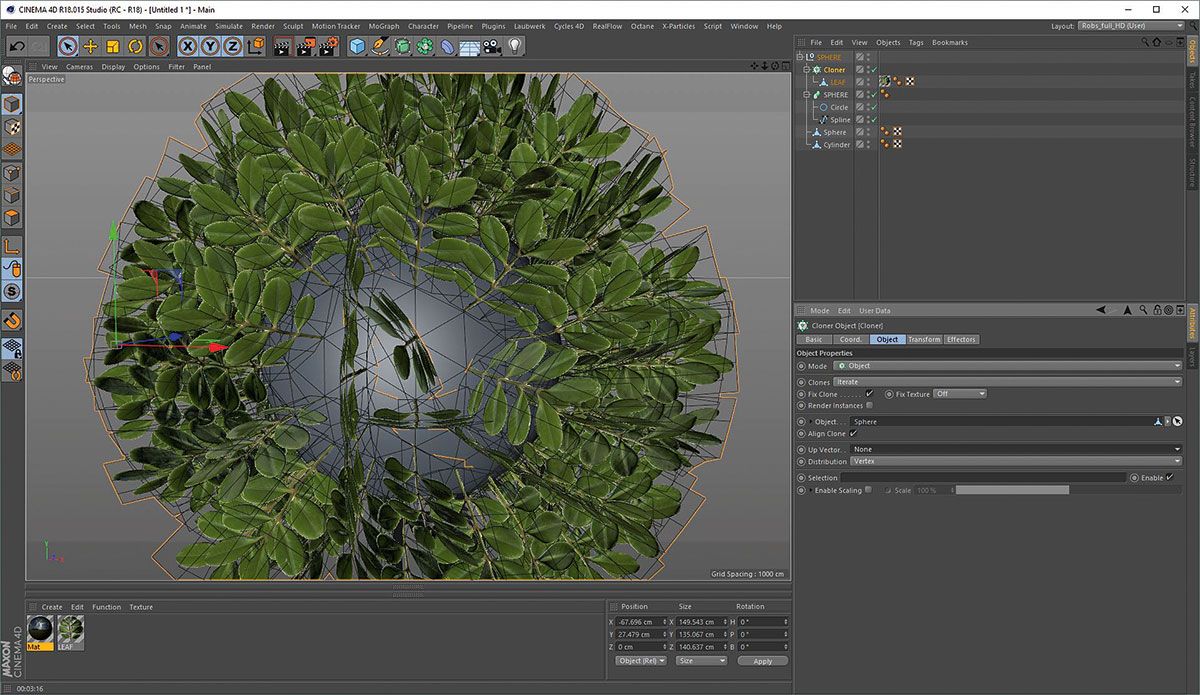The height and width of the screenshot is (695, 1200).
Task: Open the Distribution dropdown set to Vertex
Action: click(x=1000, y=461)
